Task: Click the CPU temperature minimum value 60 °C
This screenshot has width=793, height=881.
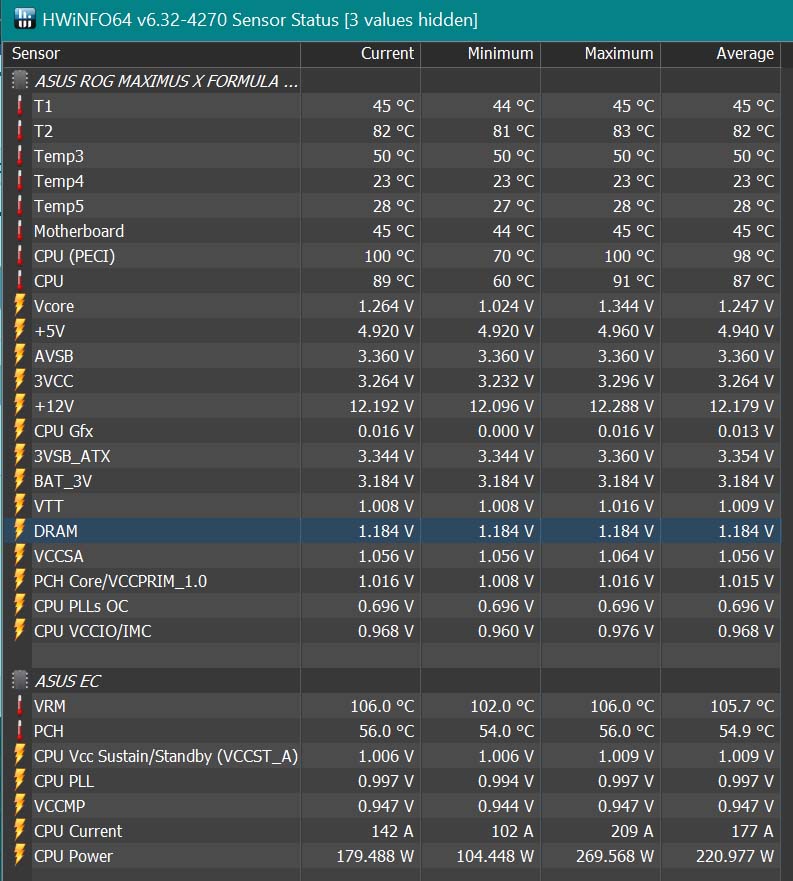Action: 513,281
